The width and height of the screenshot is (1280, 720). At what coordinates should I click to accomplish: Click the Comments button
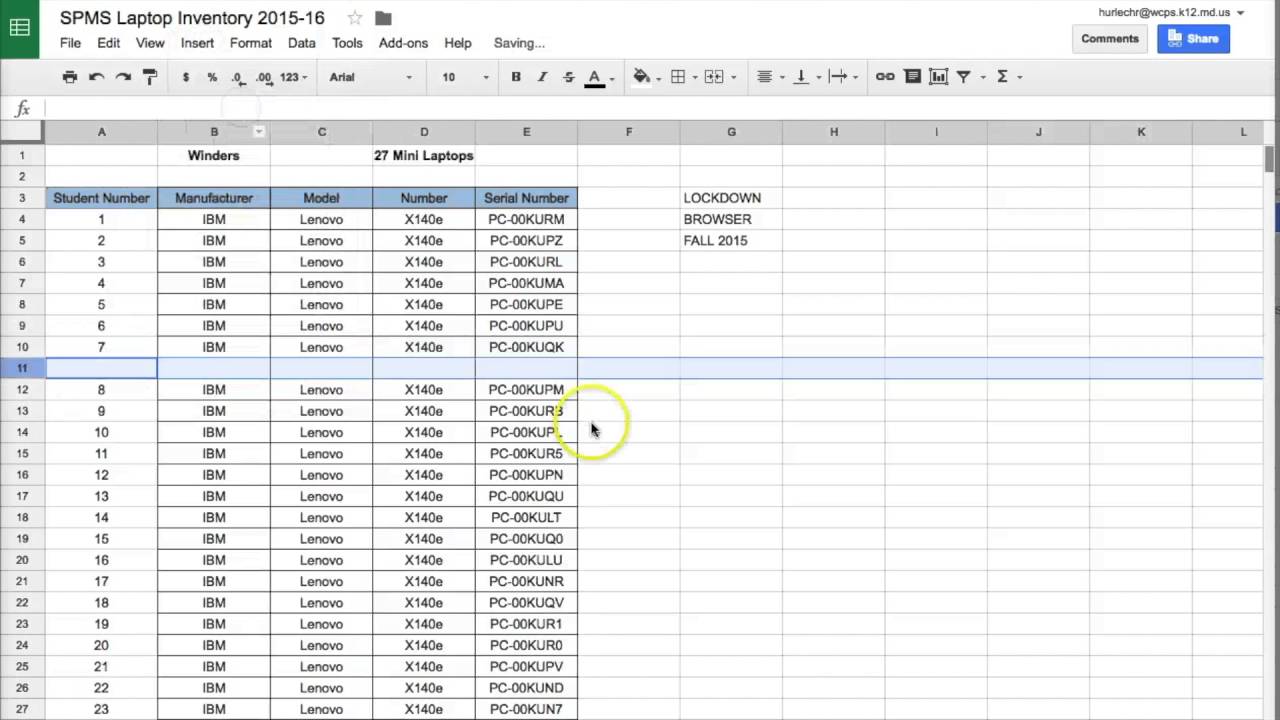1110,39
